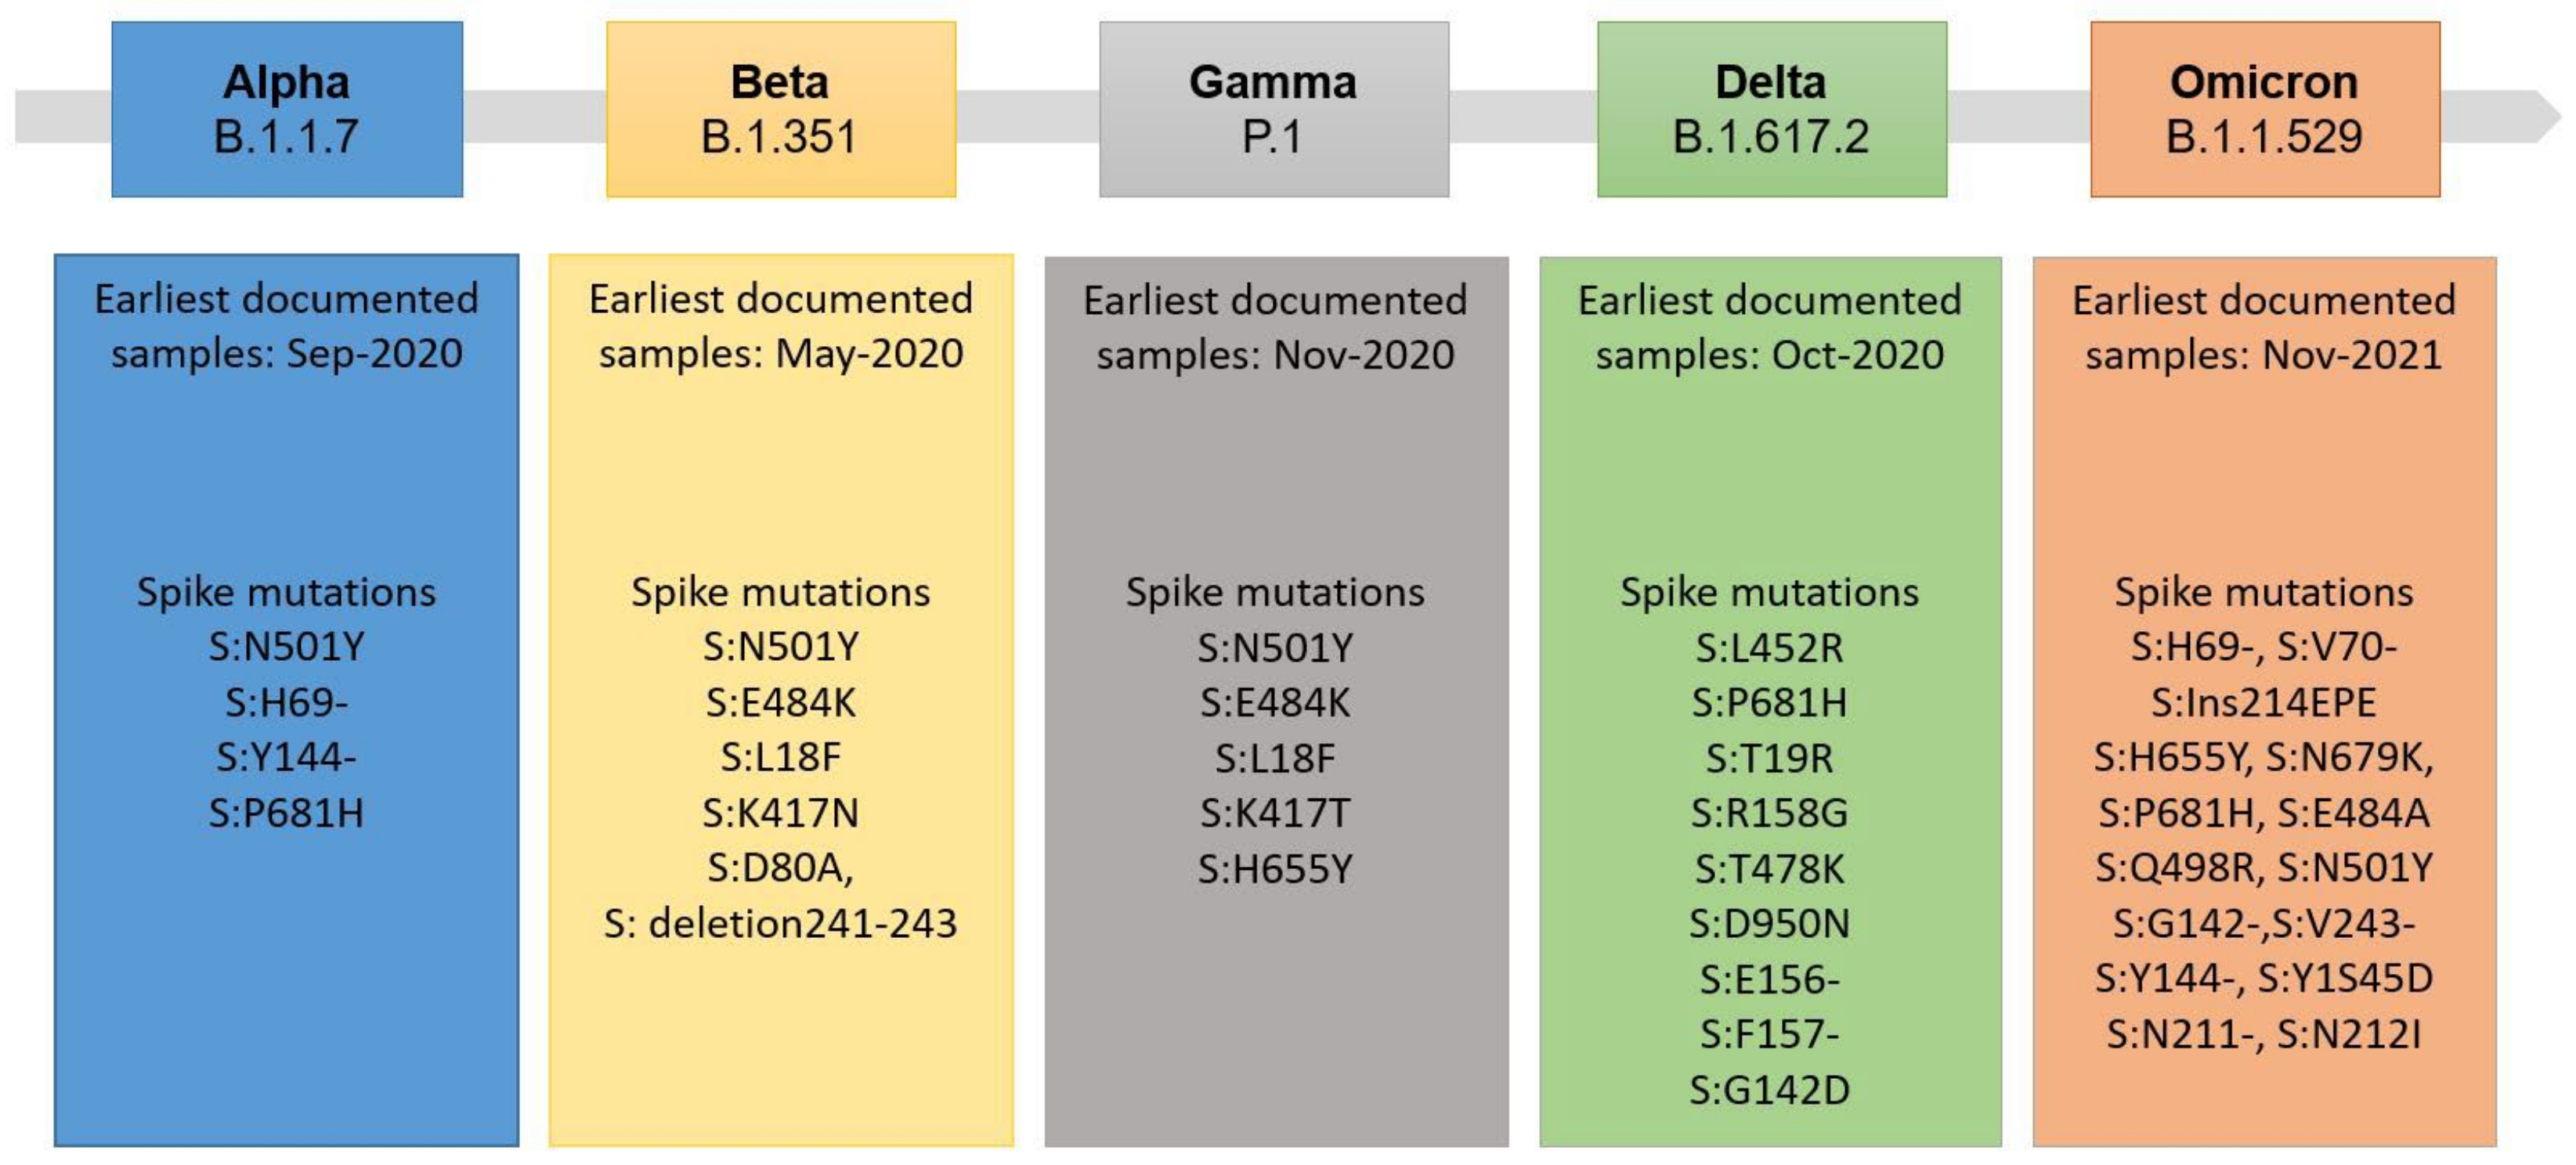The height and width of the screenshot is (1165, 2576).
Task: Click the Gamma P.1 header box
Action: tap(1273, 109)
